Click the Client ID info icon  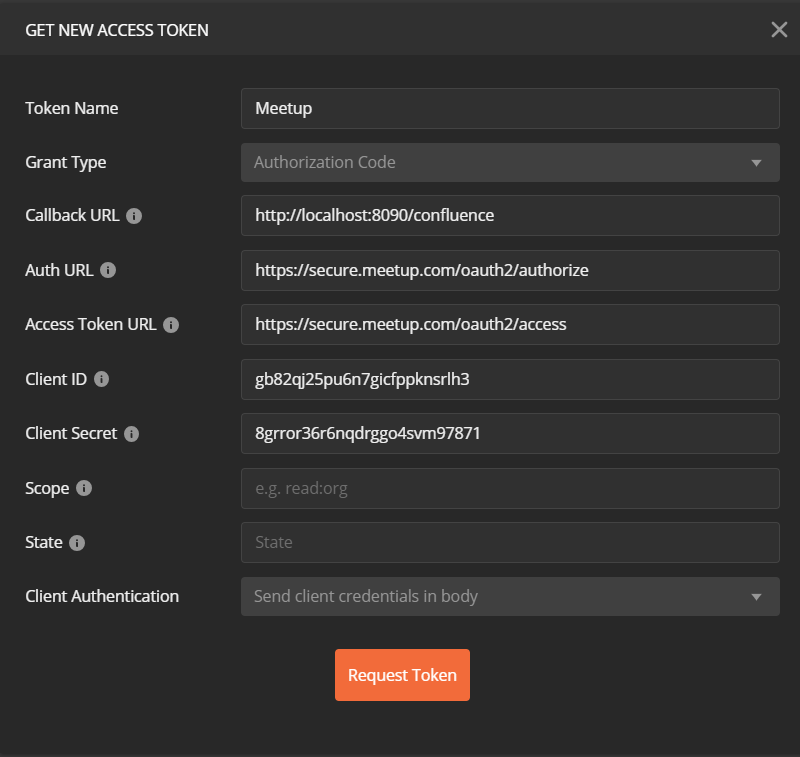pos(102,379)
